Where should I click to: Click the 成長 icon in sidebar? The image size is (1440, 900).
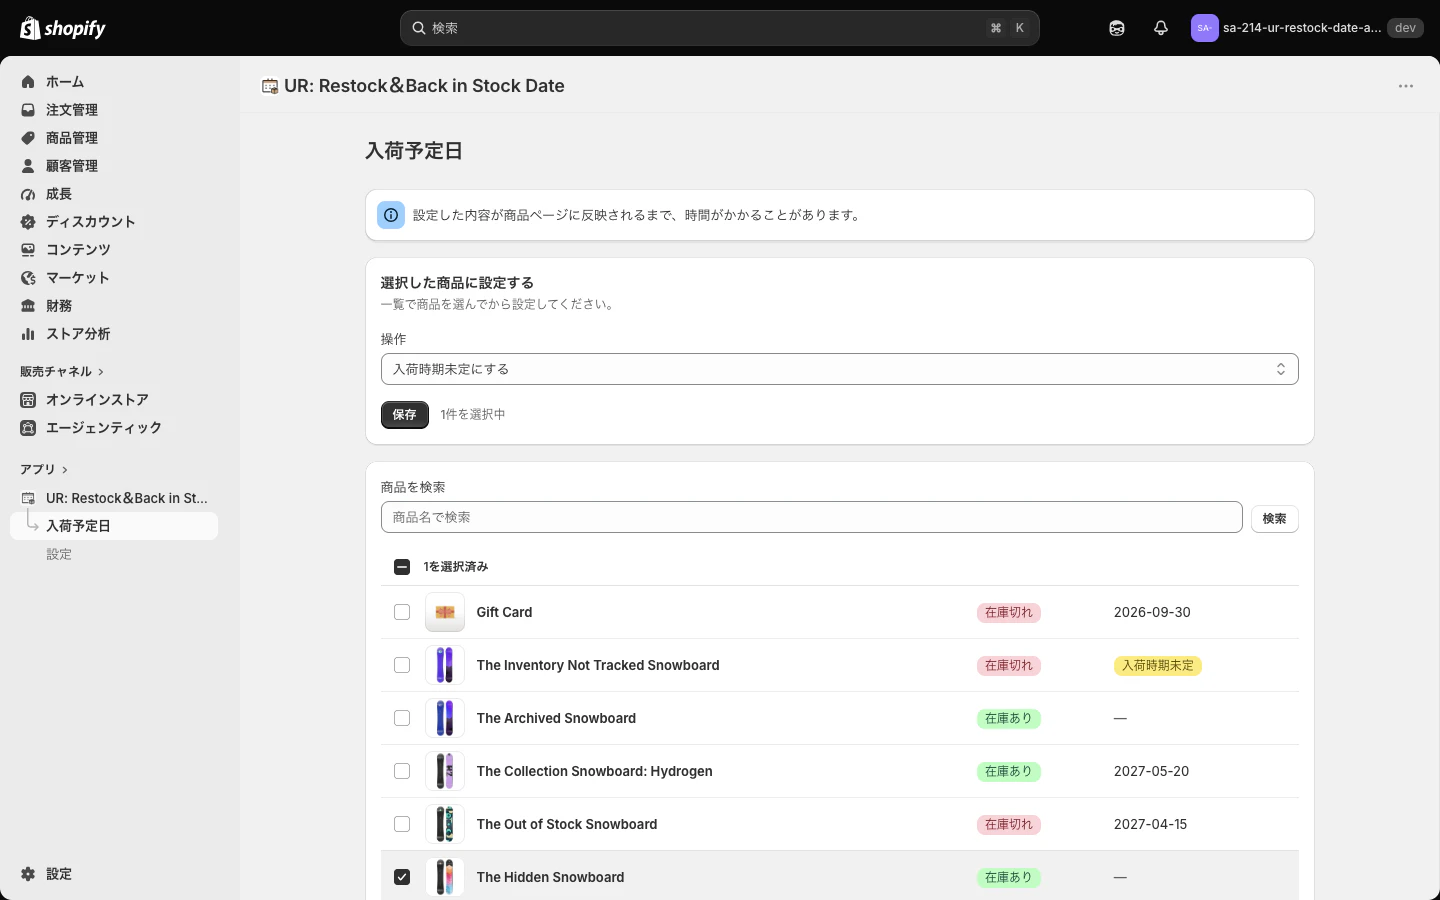[x=28, y=194]
